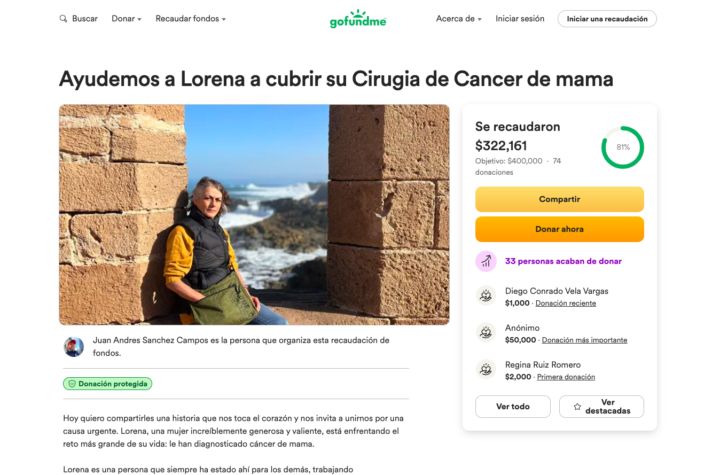Click the donor icon beside Anónimo
This screenshot has width=720, height=475.
tap(486, 333)
